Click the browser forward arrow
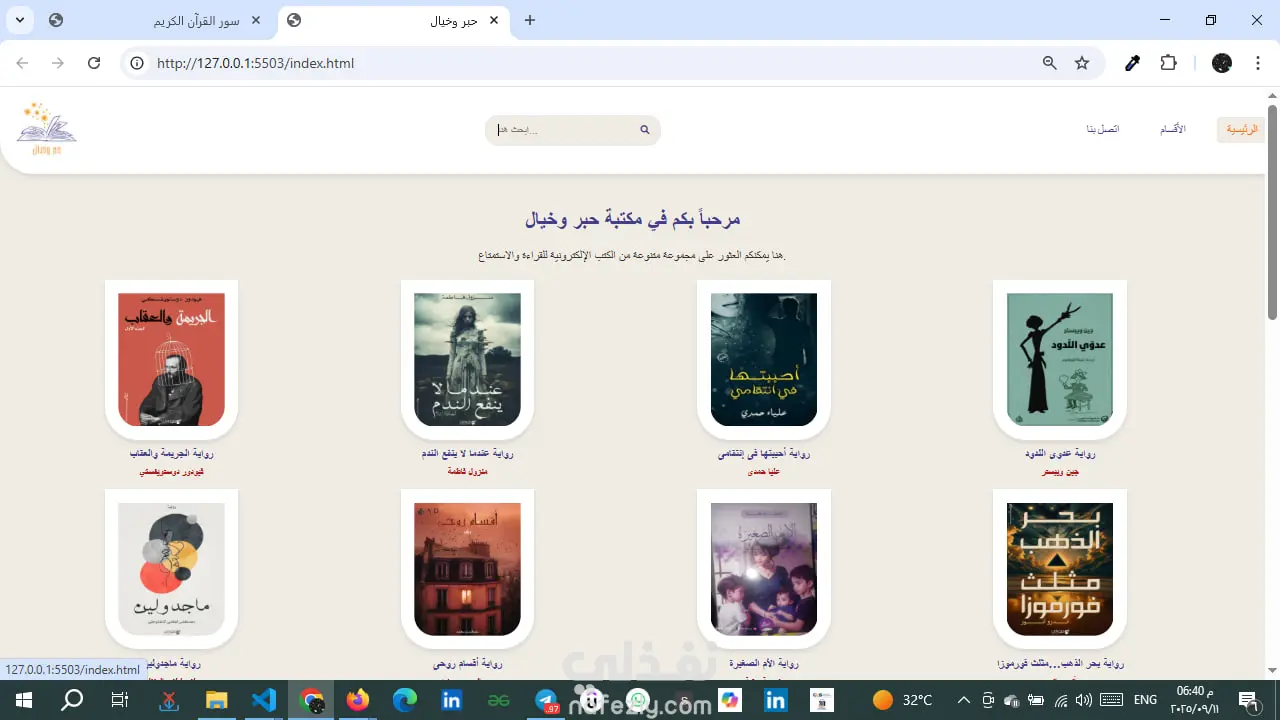The width and height of the screenshot is (1280, 720). click(58, 63)
